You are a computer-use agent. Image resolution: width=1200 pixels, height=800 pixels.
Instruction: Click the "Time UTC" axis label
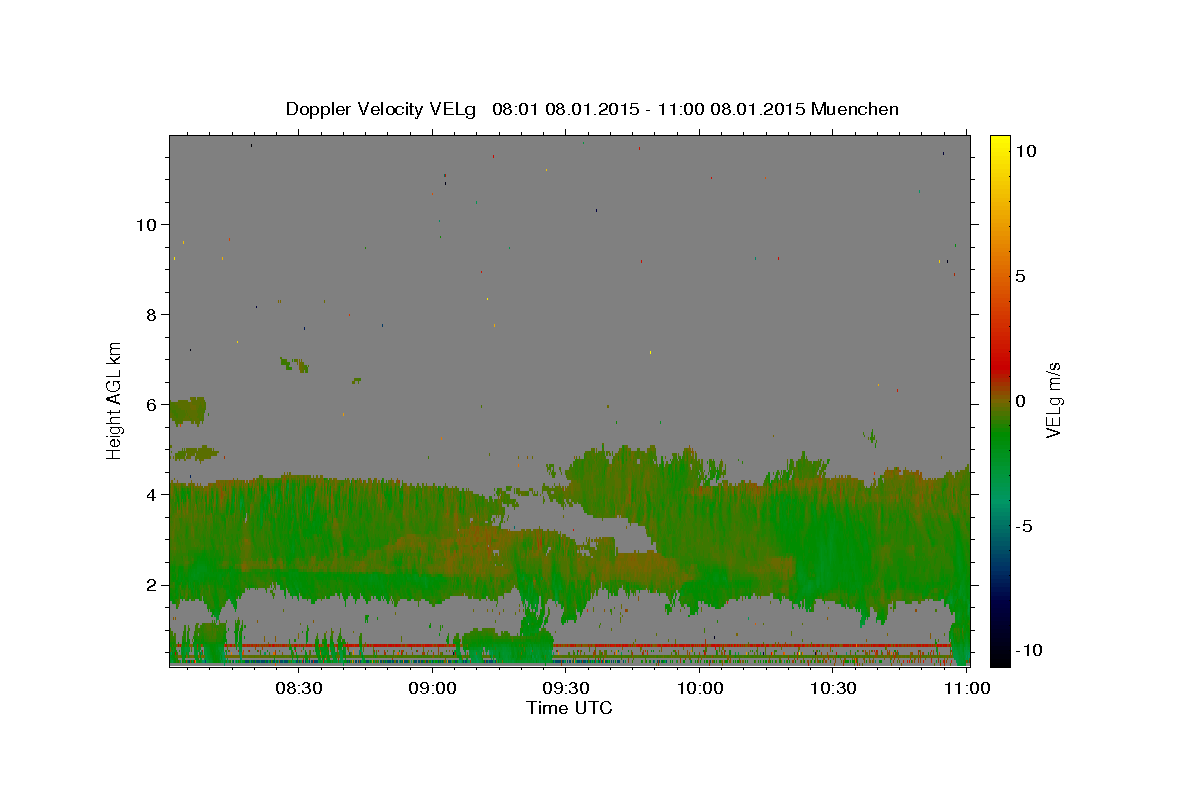click(569, 708)
